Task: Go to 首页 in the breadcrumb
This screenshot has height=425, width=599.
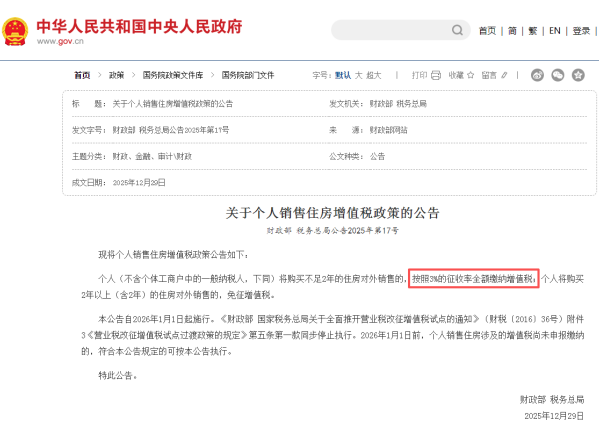Action: [x=82, y=75]
